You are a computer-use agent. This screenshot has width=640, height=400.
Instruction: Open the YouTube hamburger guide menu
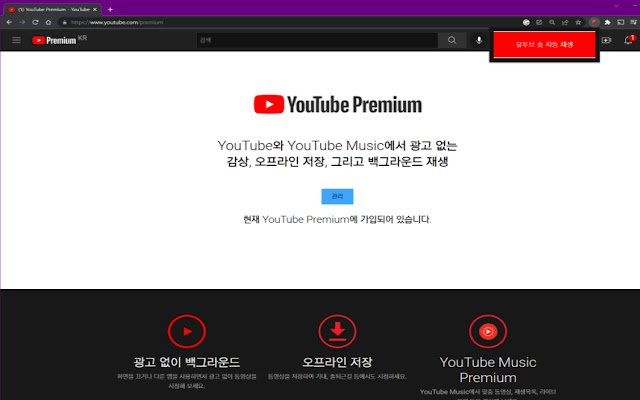[16, 40]
